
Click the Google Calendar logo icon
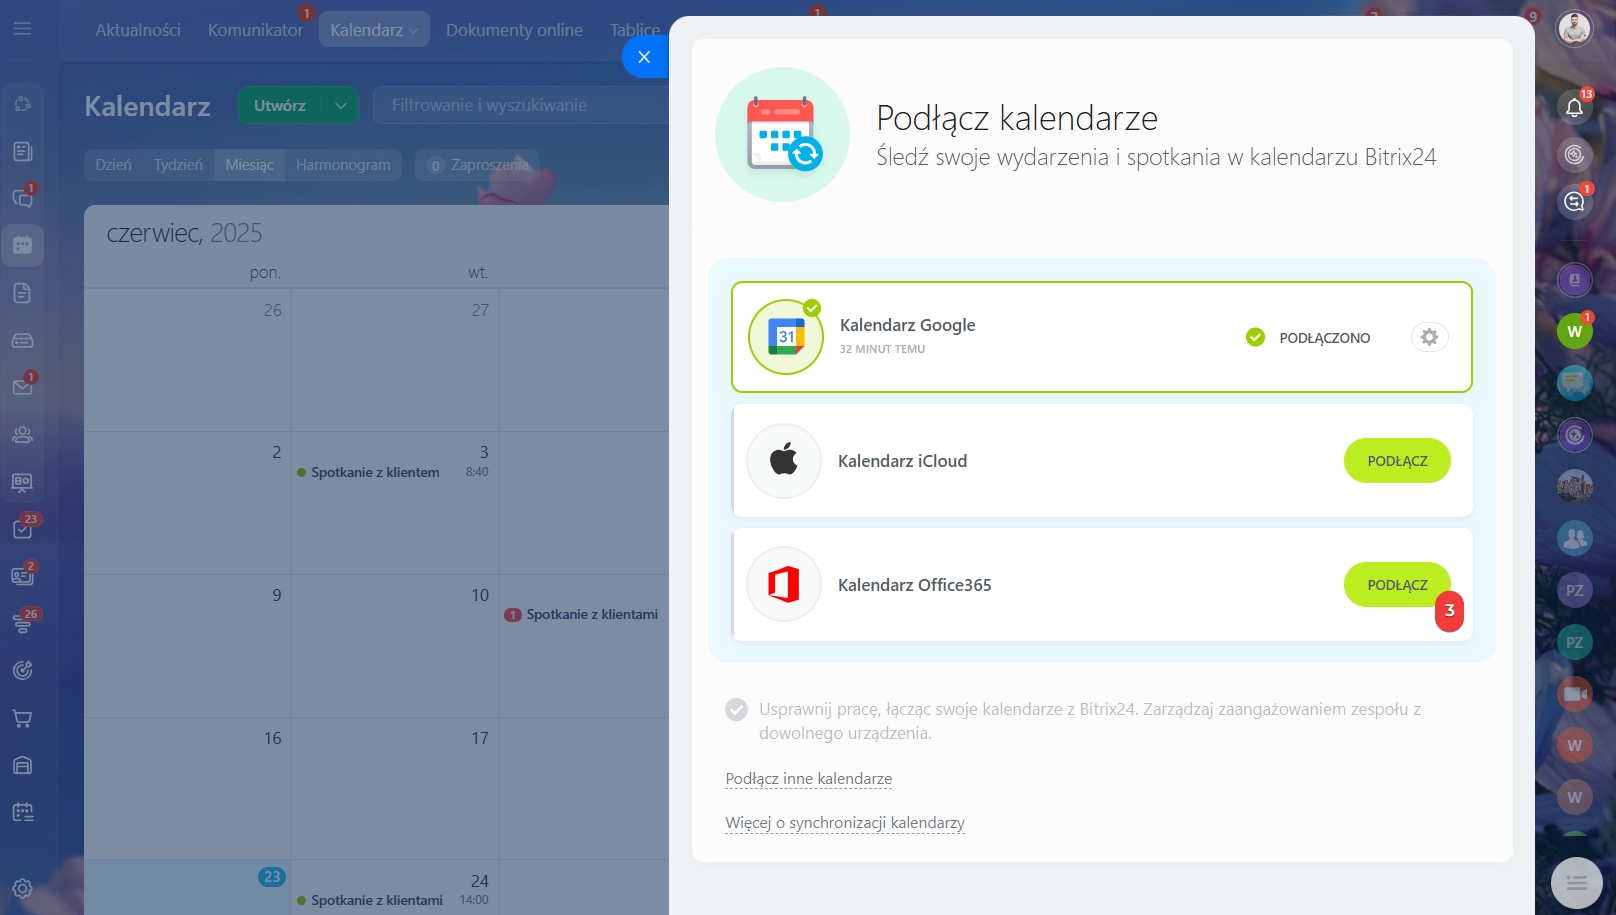[786, 337]
